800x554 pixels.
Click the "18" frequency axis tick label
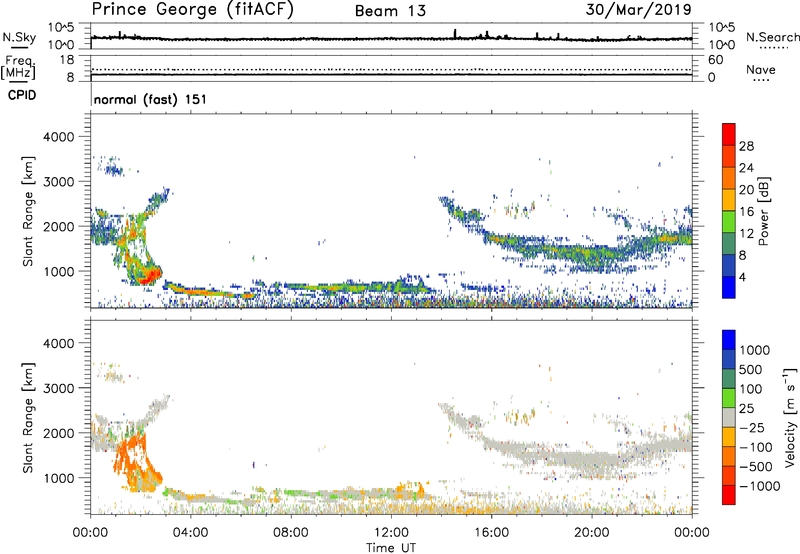click(x=66, y=60)
